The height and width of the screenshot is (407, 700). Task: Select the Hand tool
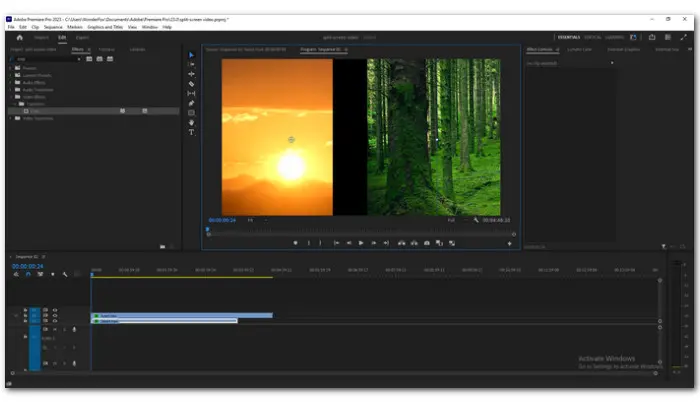pyautogui.click(x=192, y=123)
